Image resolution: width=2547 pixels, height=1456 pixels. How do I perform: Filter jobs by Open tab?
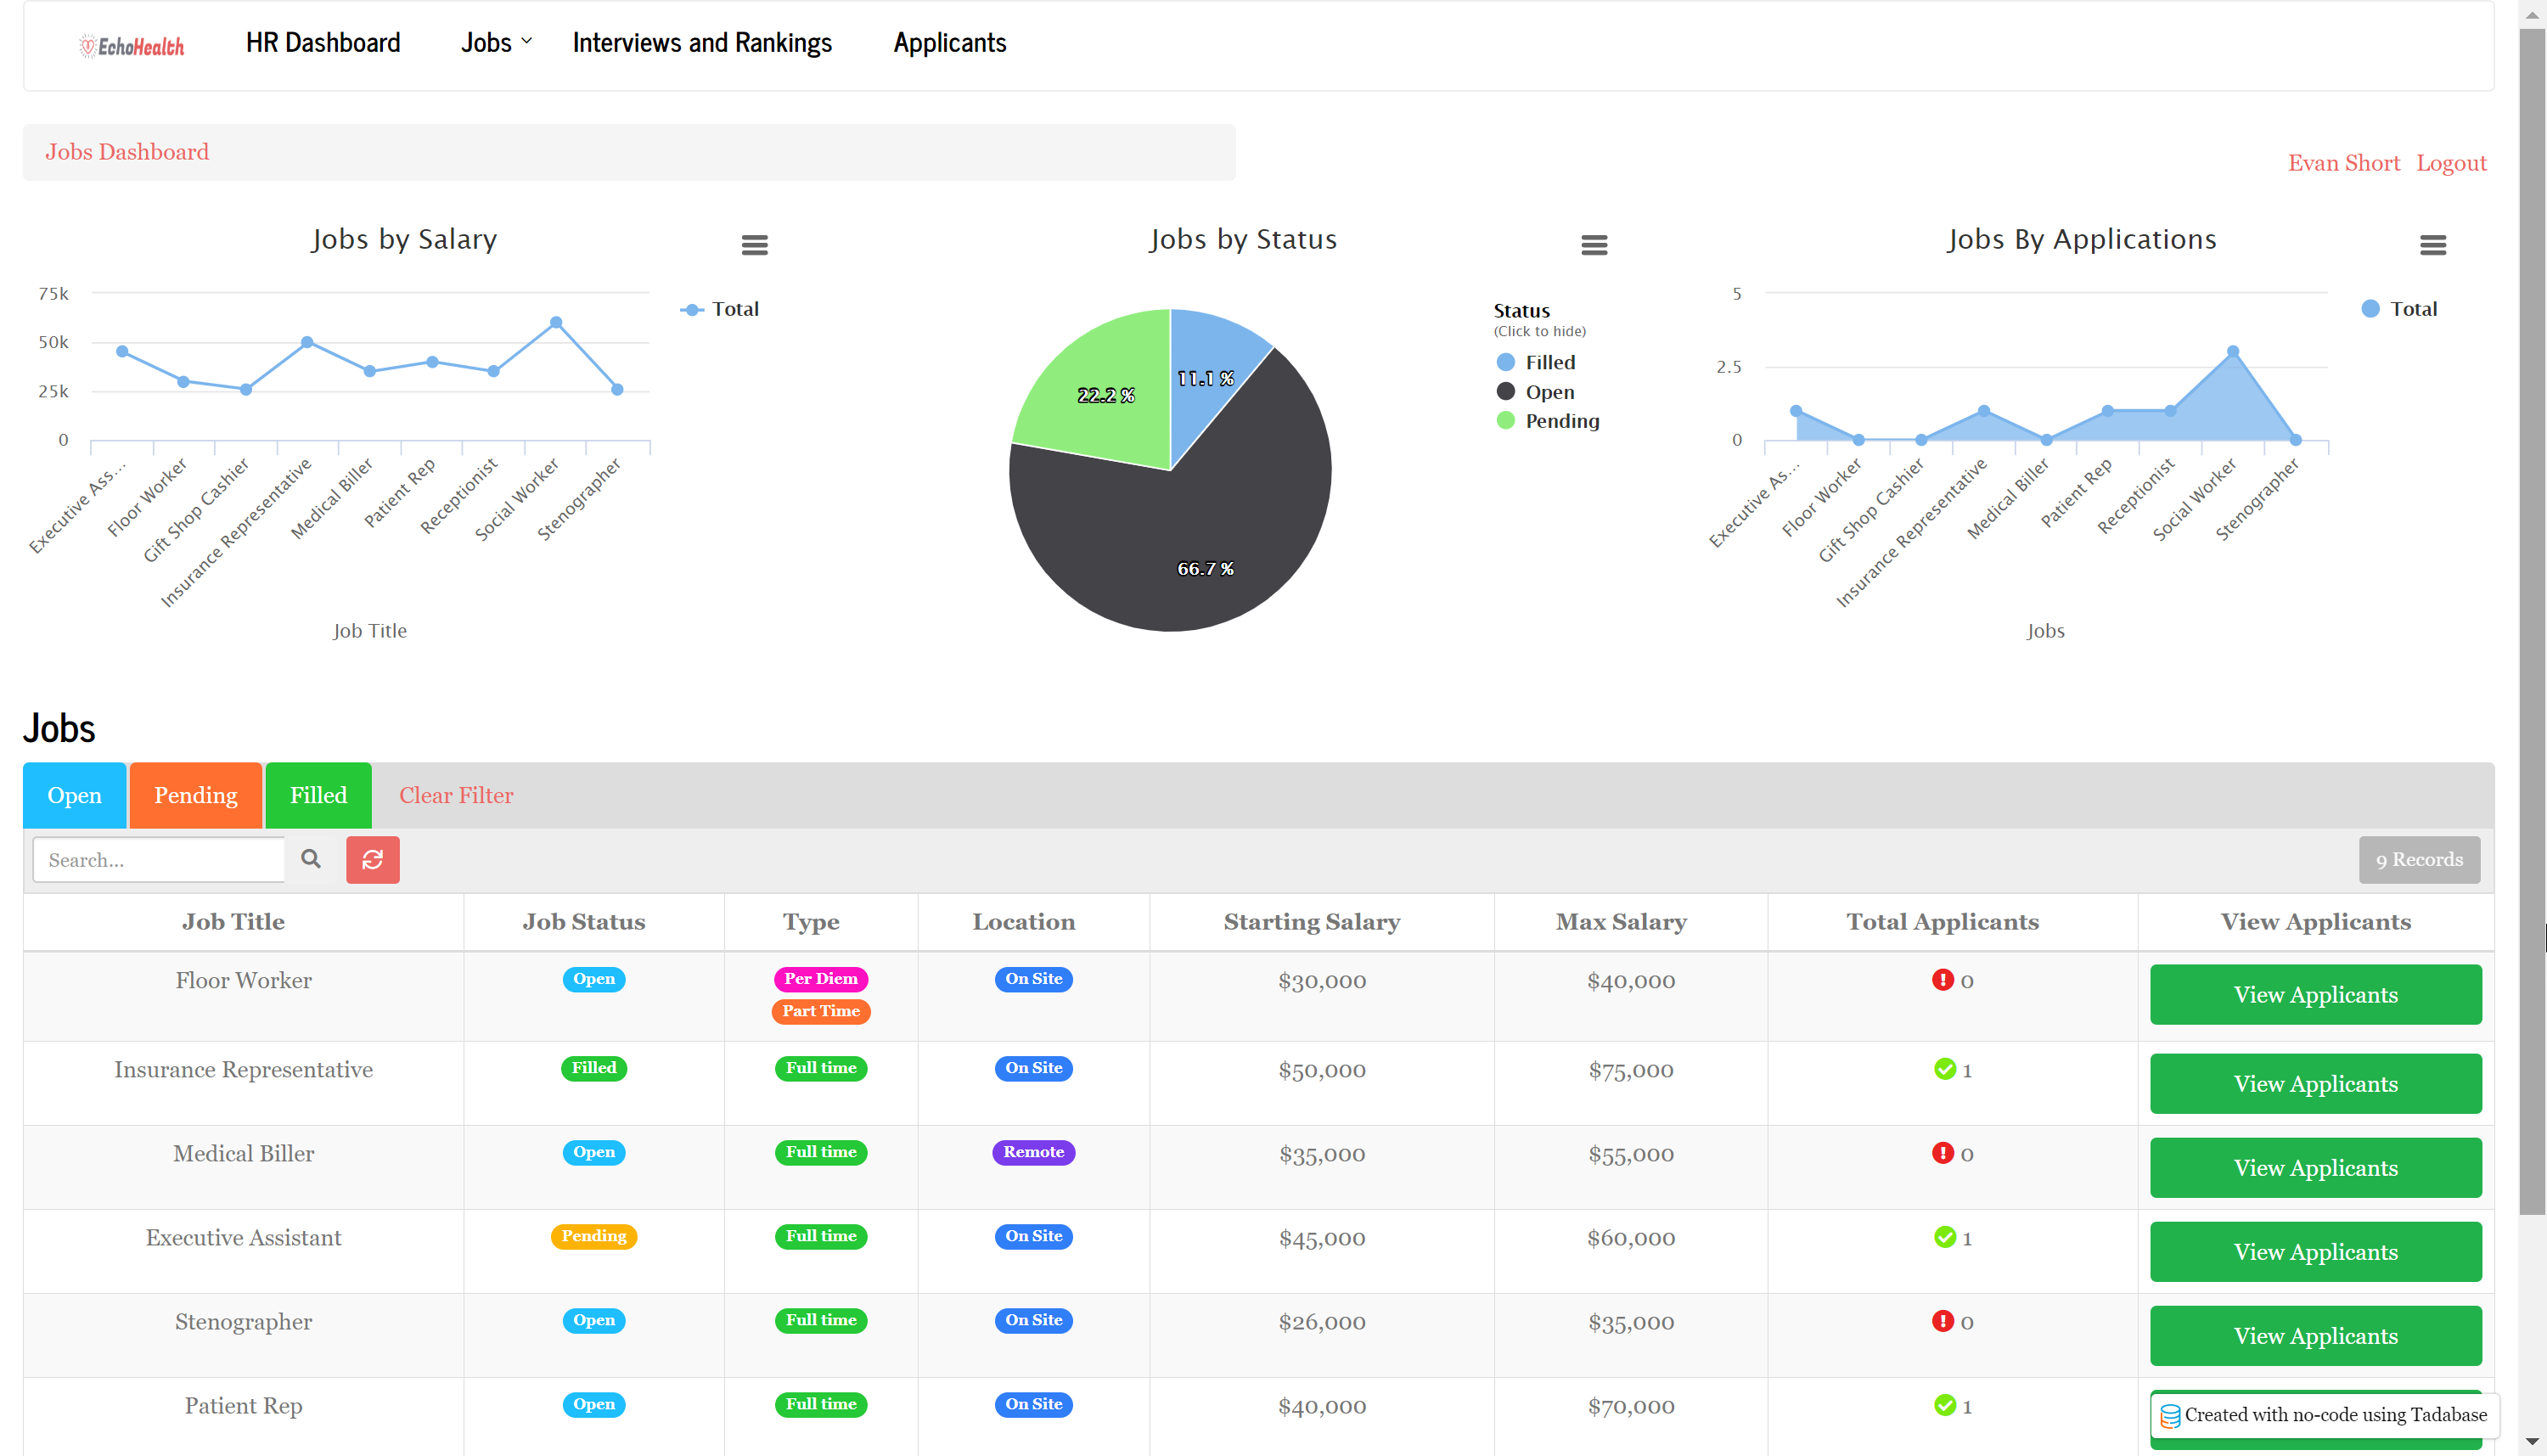[x=75, y=795]
